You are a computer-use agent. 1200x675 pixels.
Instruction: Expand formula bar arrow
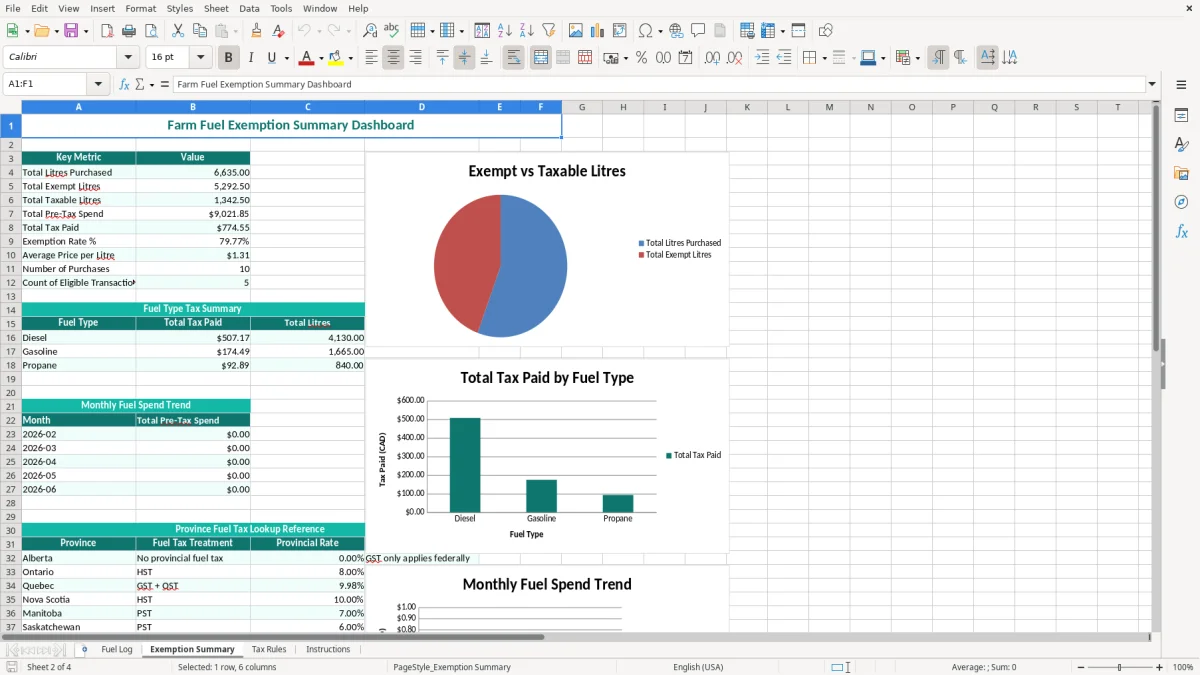(x=1152, y=84)
